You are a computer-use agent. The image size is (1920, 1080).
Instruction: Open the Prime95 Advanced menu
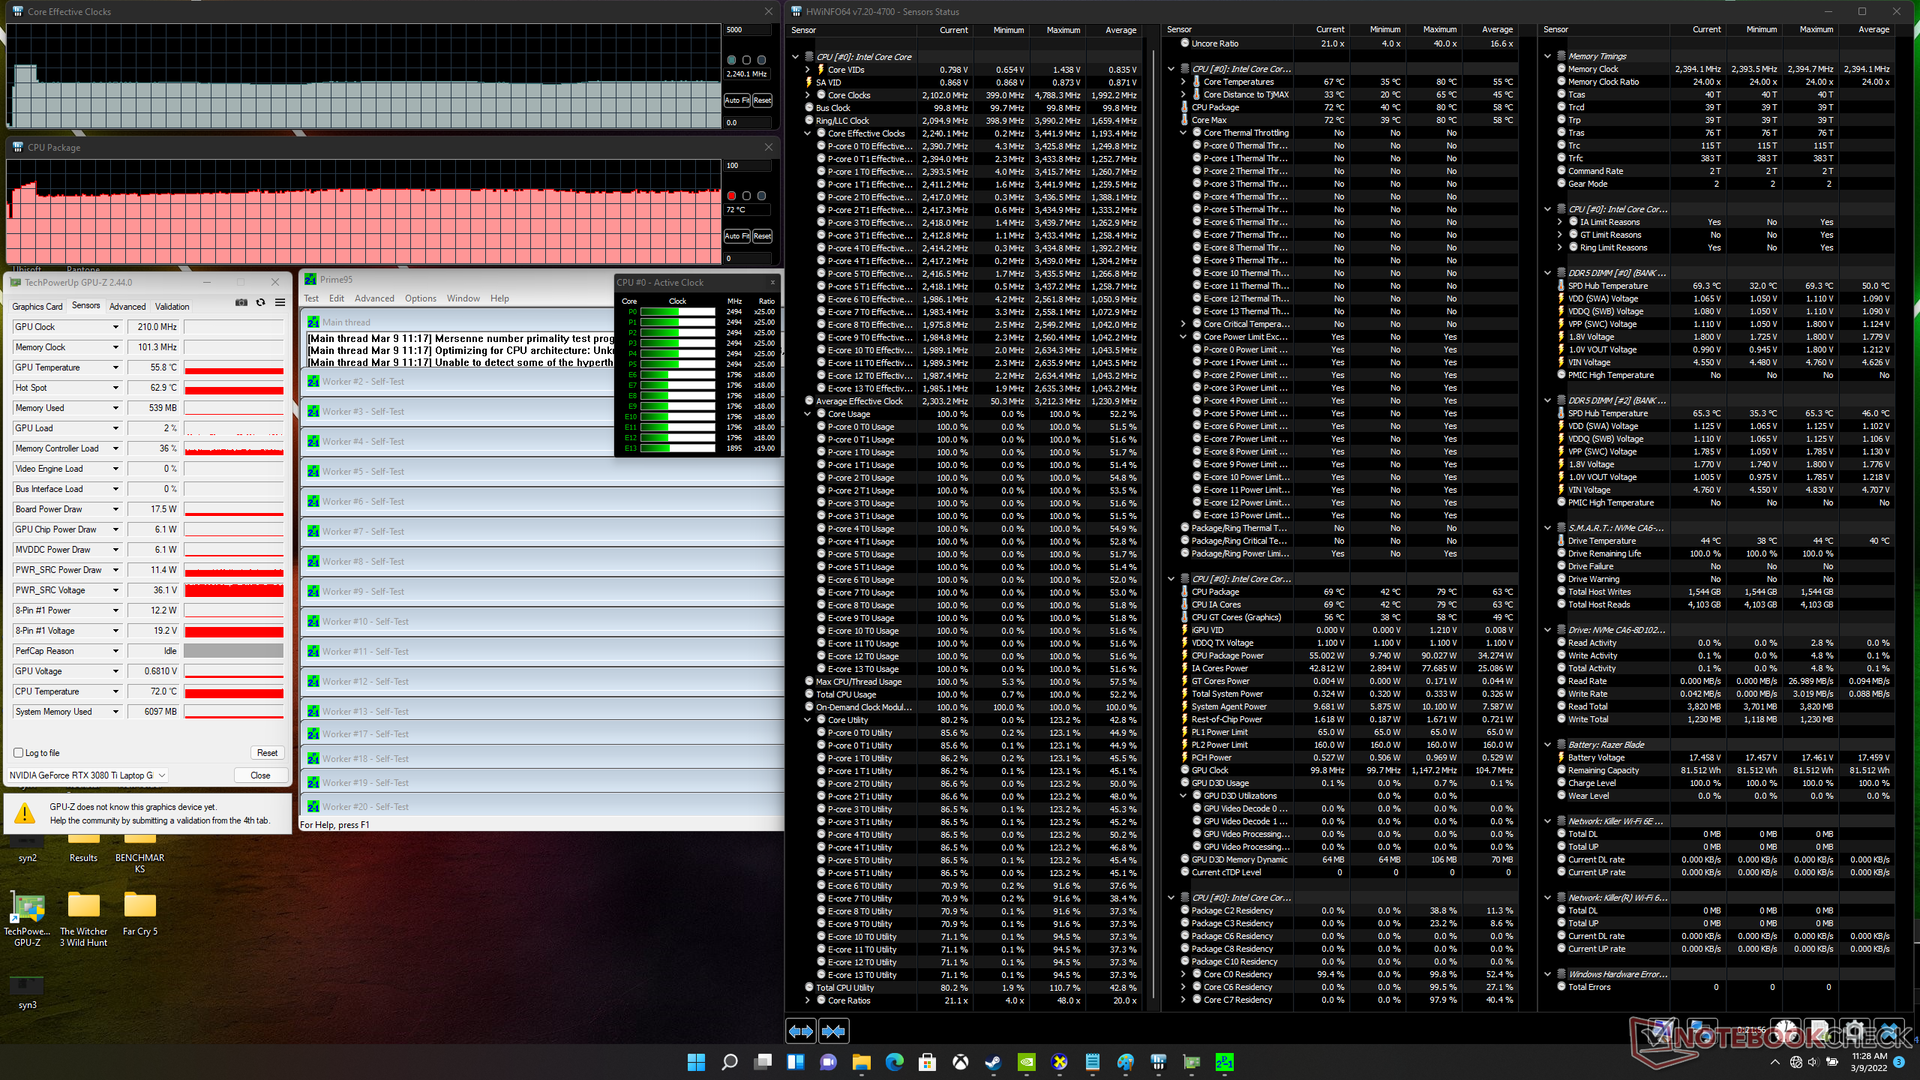(x=374, y=298)
